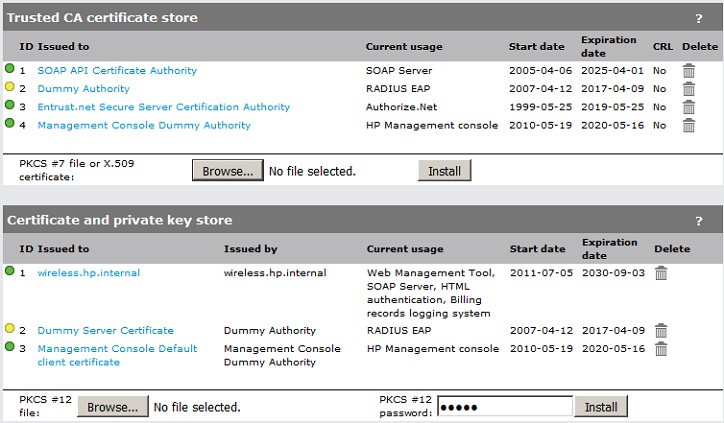Open the Dummy Authority certificate link
724x423 pixels.
(x=84, y=89)
